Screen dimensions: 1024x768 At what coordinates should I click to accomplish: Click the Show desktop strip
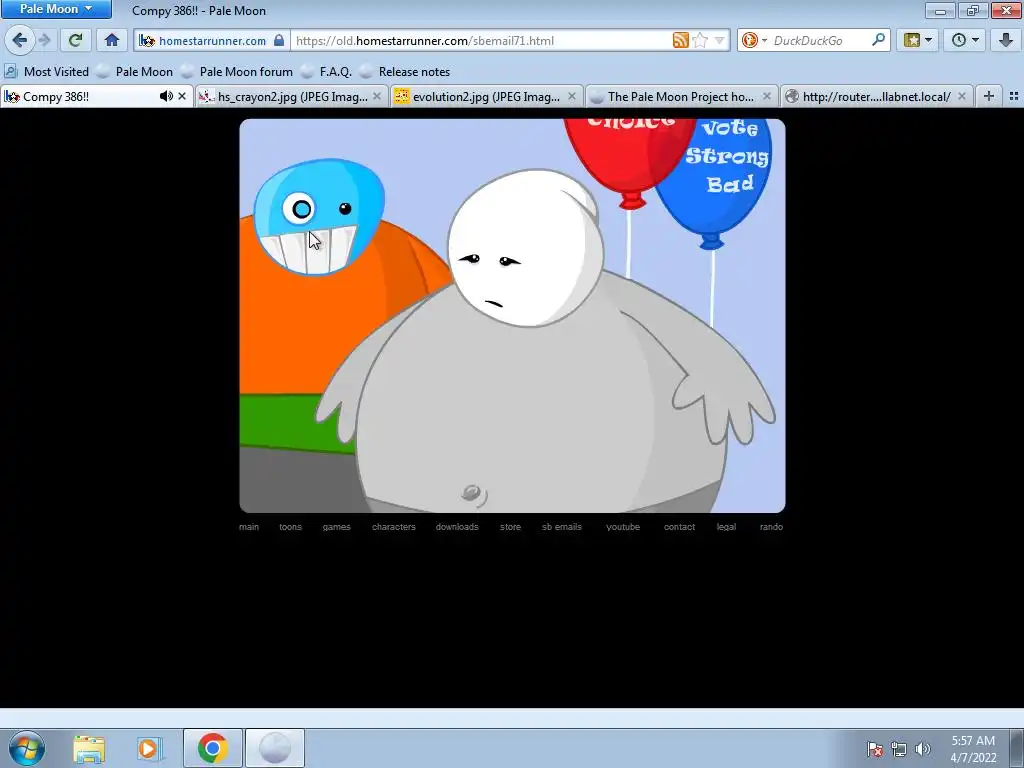(1017, 748)
